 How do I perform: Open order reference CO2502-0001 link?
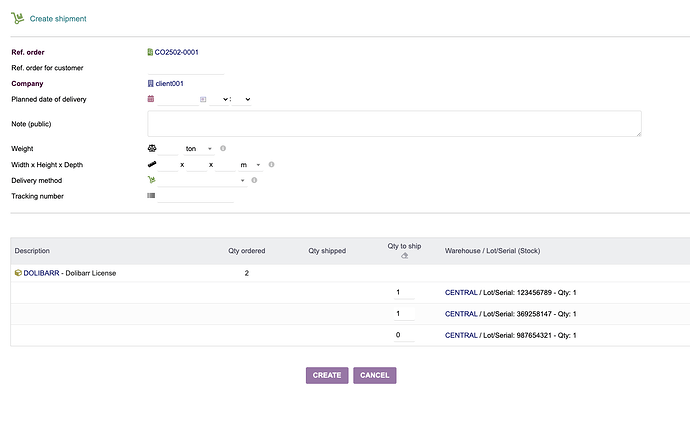pyautogui.click(x=183, y=51)
